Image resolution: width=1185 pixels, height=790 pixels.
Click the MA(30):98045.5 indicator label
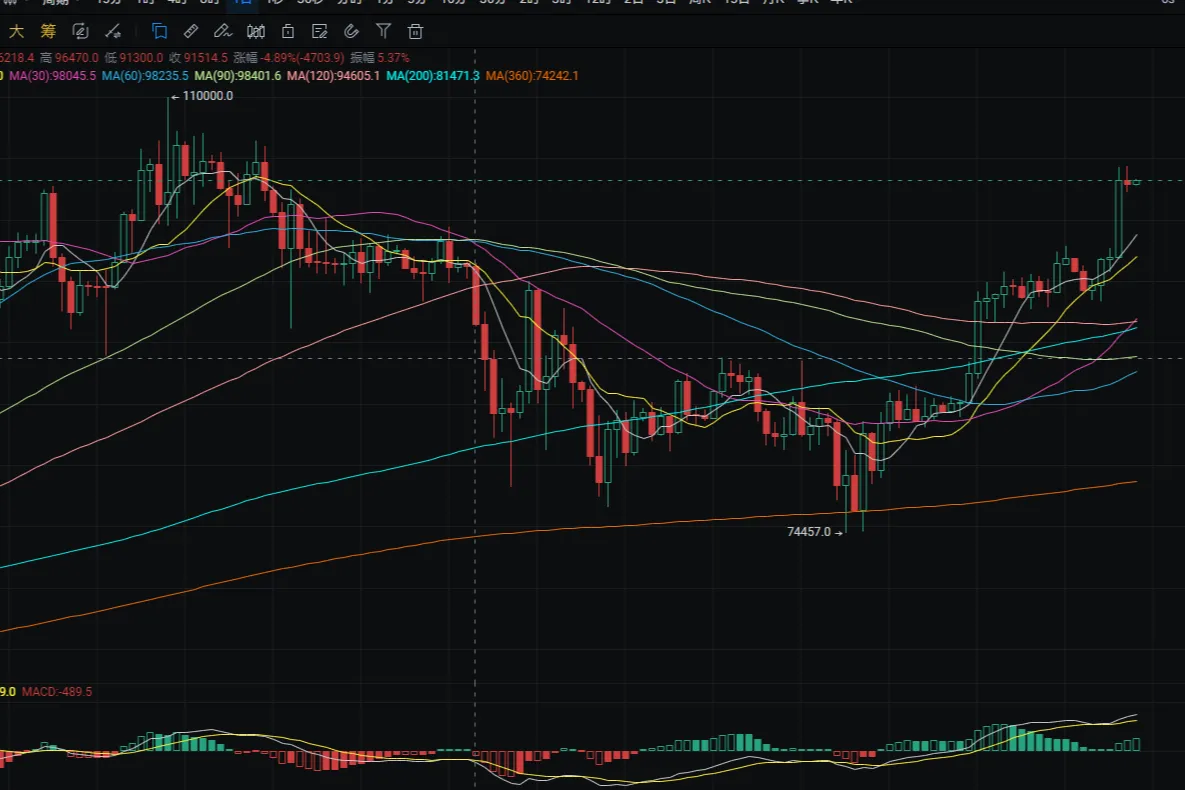[52, 76]
